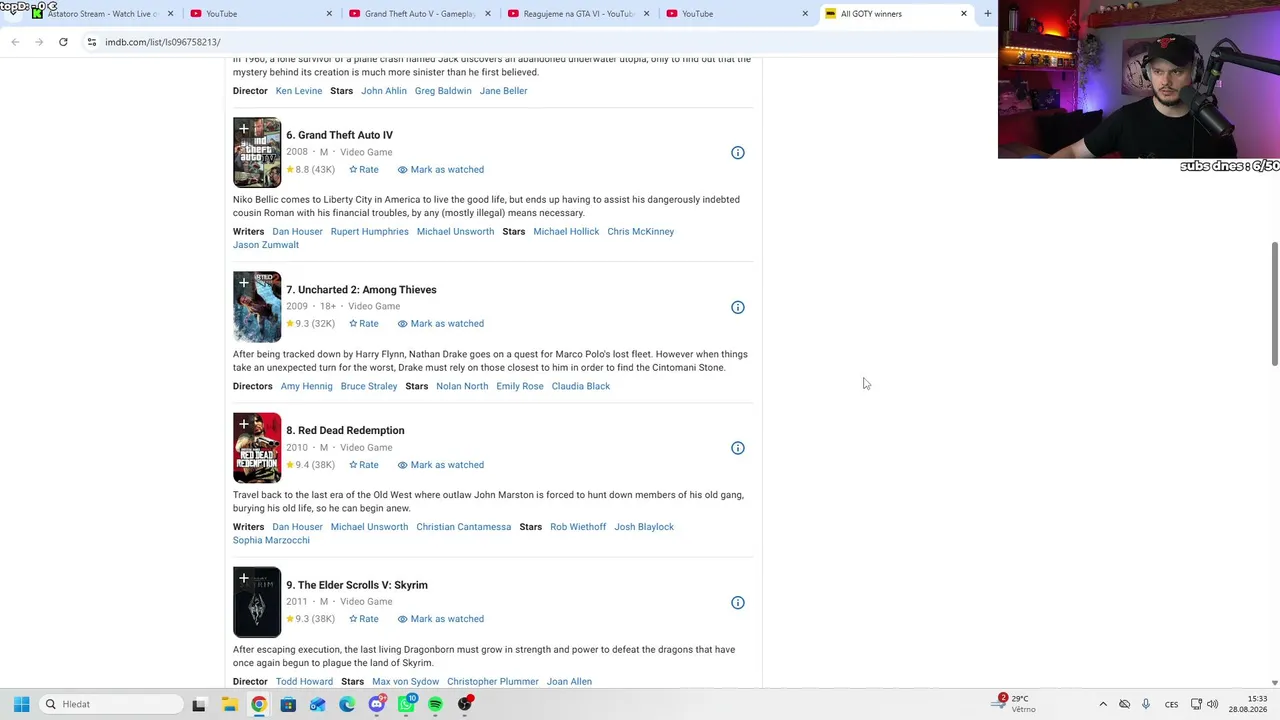Image resolution: width=1280 pixels, height=720 pixels.
Task: Open WhatsApp from the taskbar
Action: click(x=406, y=704)
